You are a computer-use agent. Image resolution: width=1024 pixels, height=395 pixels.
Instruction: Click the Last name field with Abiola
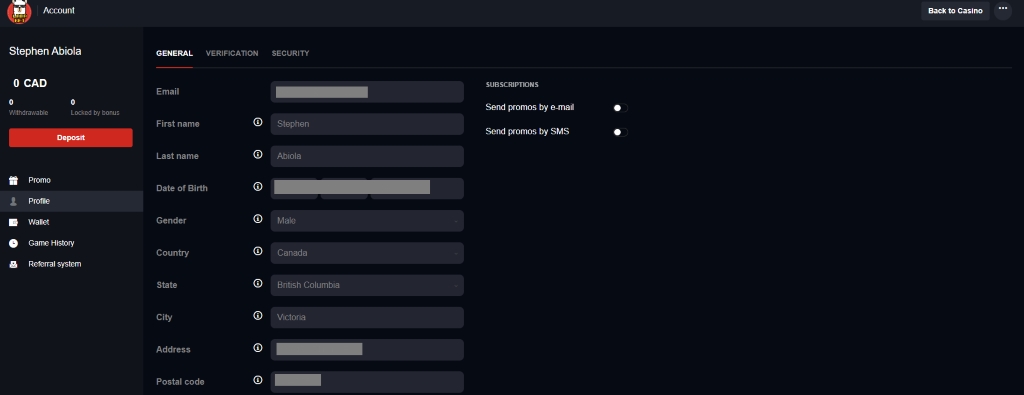[x=367, y=156]
